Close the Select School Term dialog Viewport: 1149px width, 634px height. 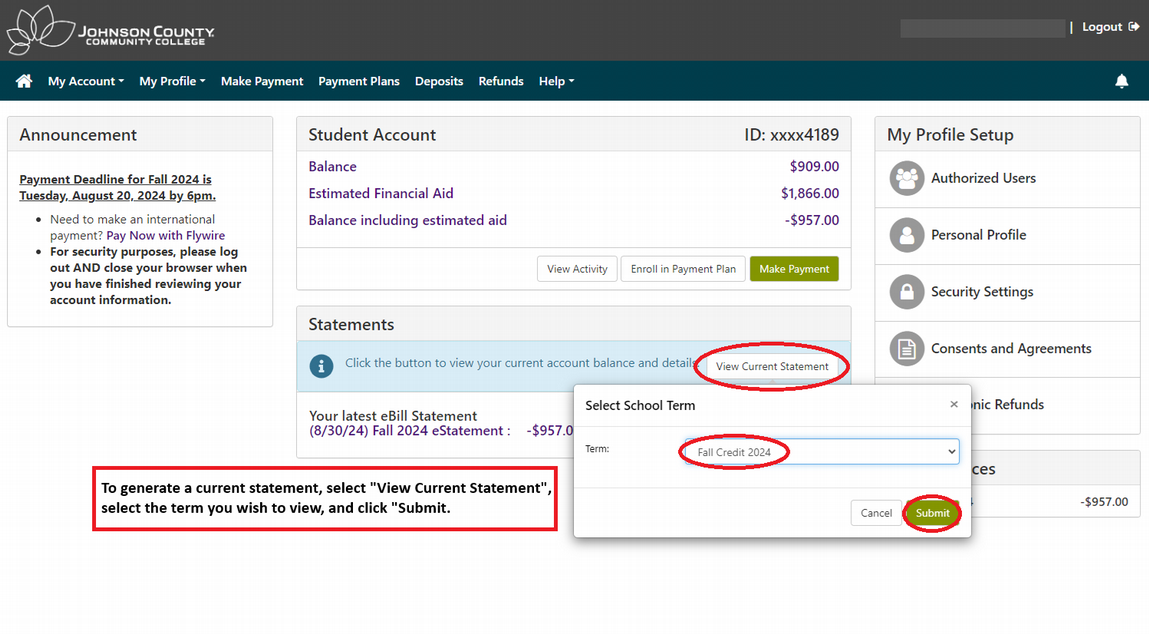point(953,404)
